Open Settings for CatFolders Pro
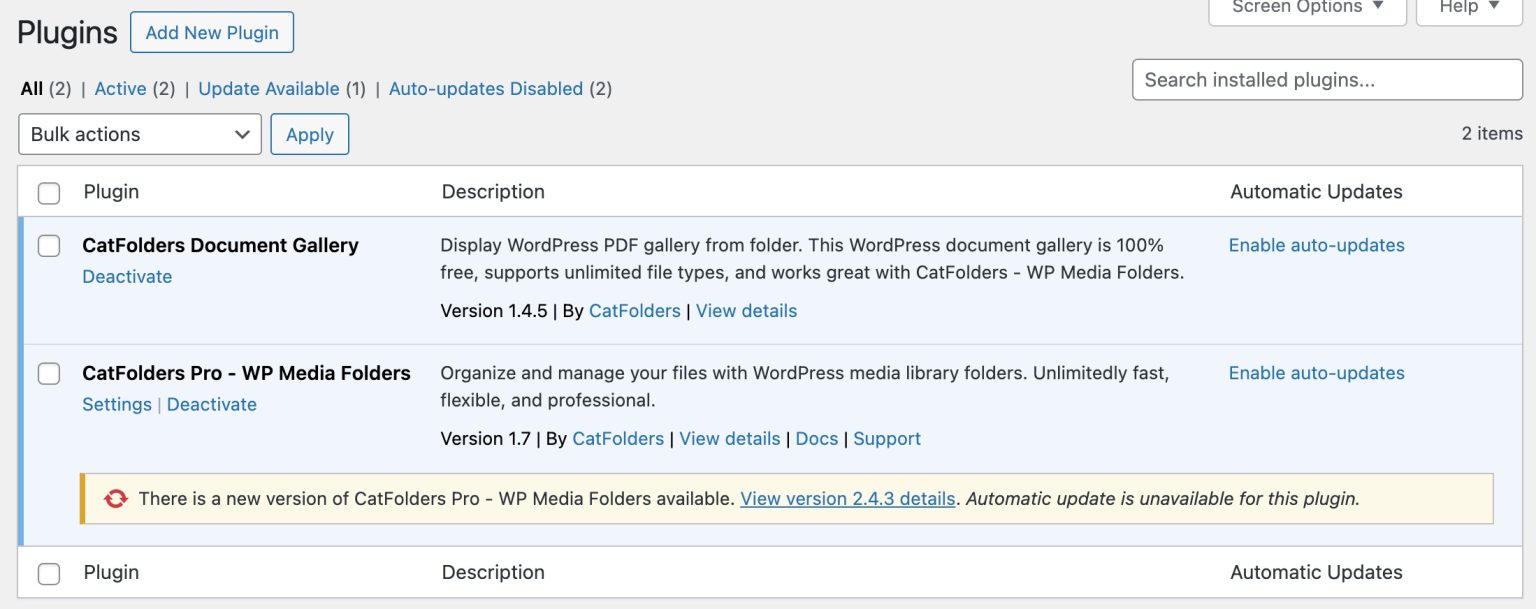 pyautogui.click(x=117, y=404)
